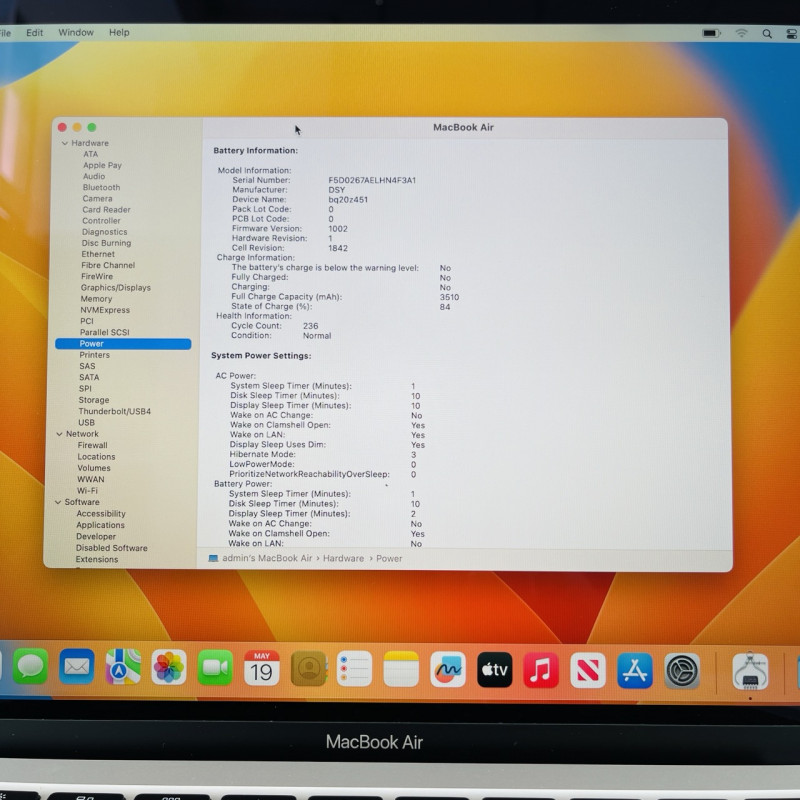Launch Maps from the Dock

(123, 666)
